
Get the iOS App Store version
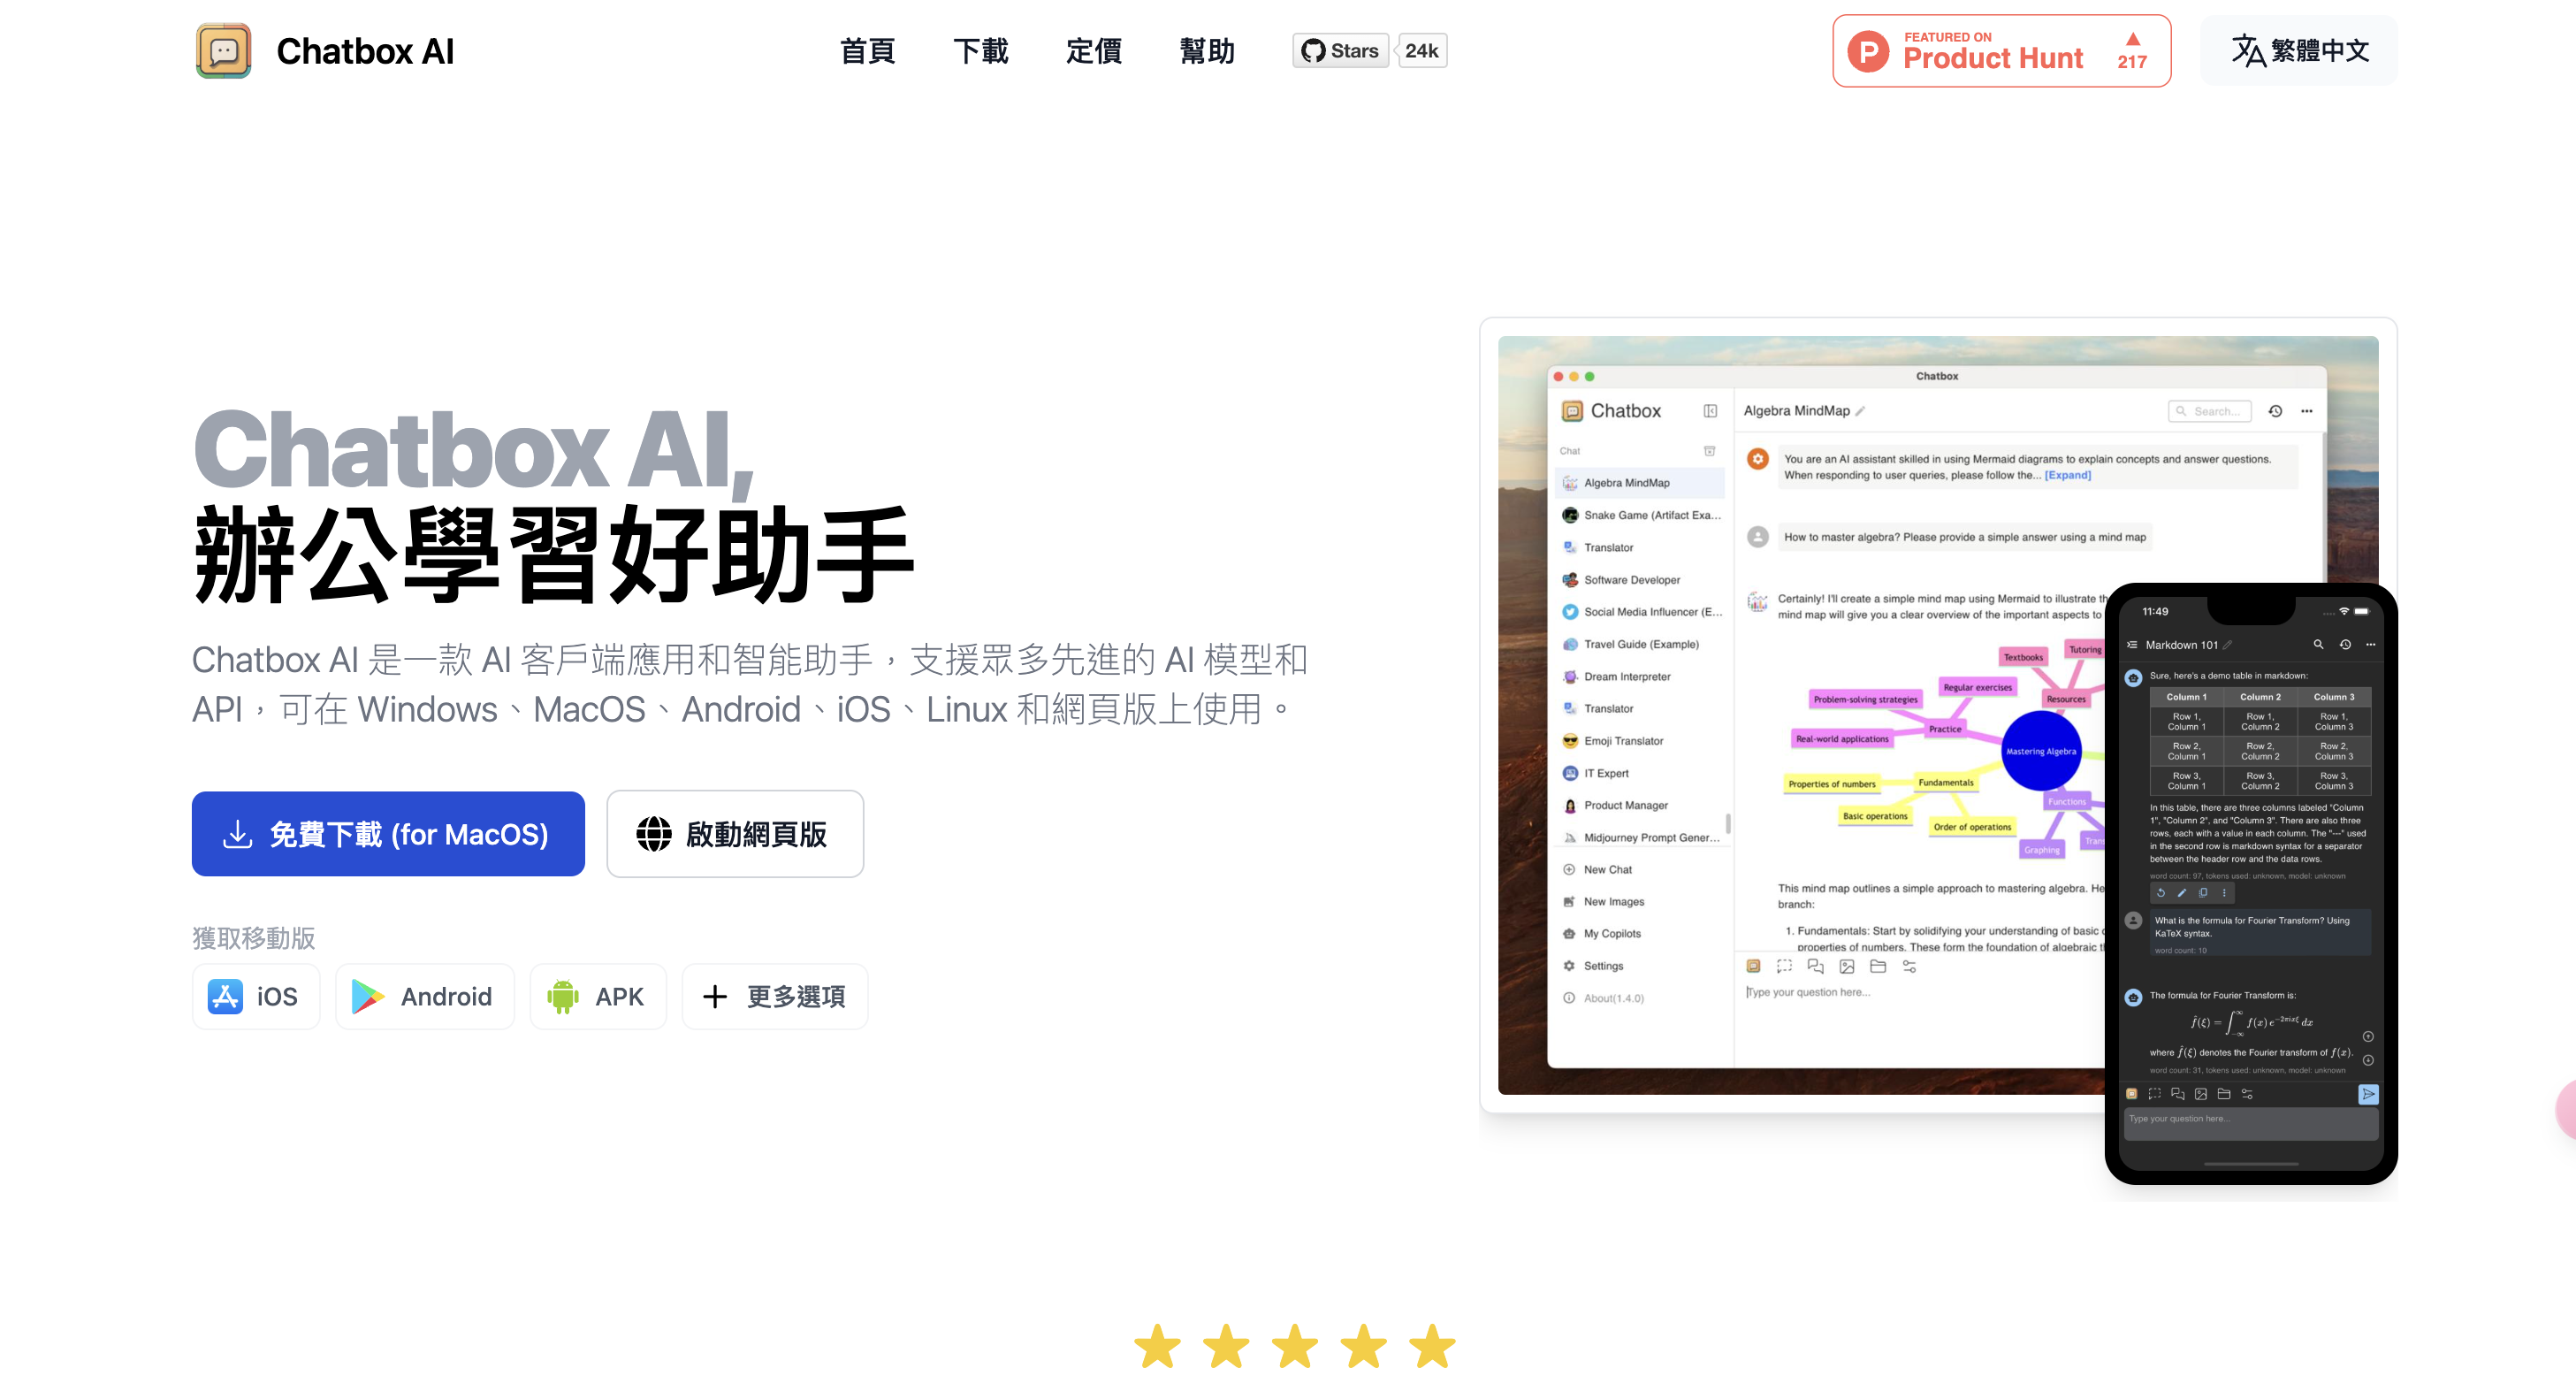(256, 997)
